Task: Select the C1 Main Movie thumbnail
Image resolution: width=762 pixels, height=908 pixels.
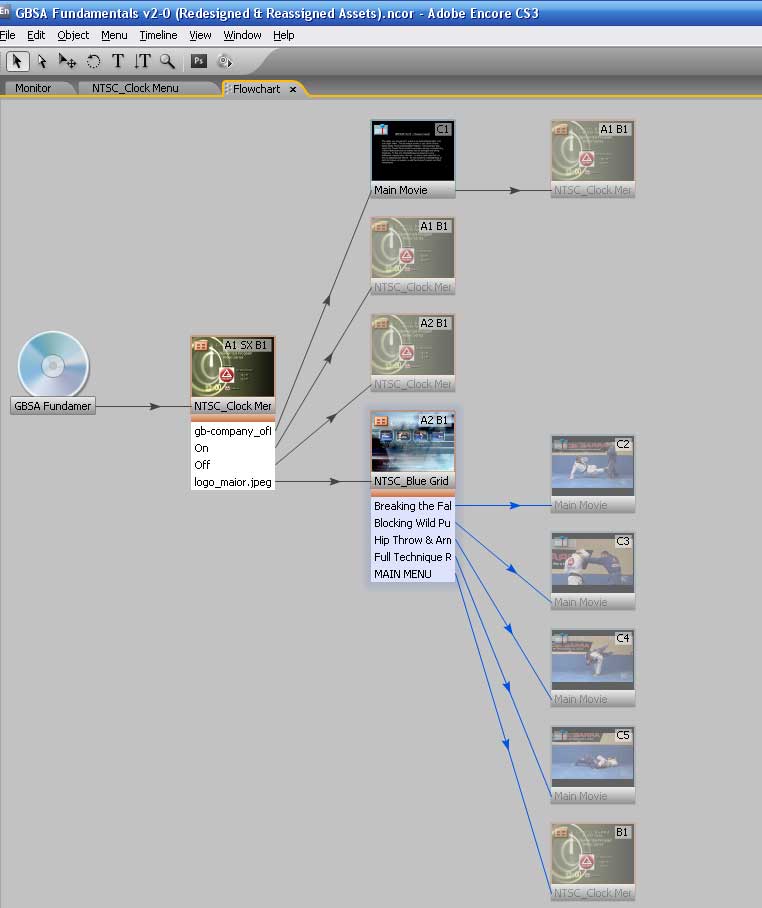Action: coord(413,158)
